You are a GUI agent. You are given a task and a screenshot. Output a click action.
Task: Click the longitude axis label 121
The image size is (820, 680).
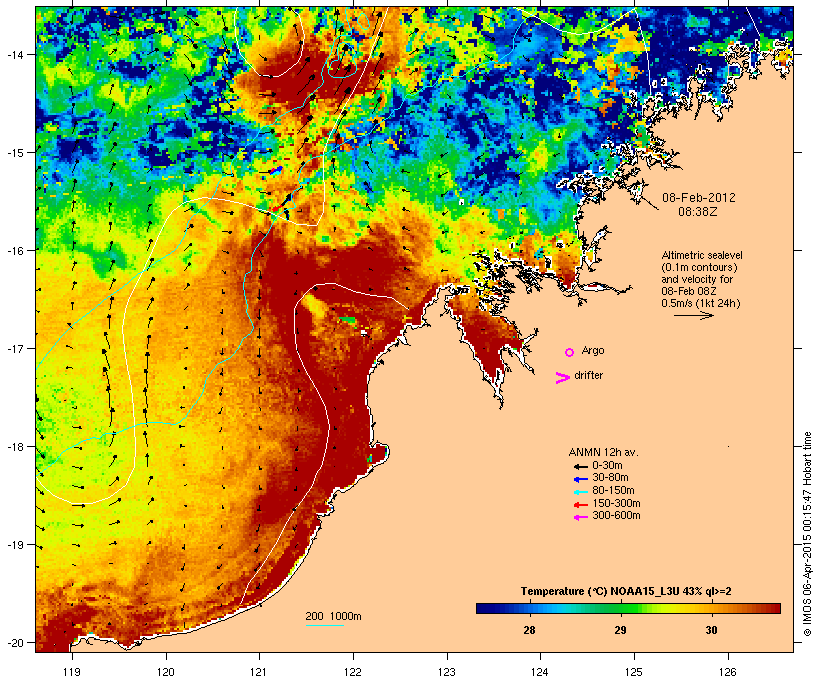point(259,672)
